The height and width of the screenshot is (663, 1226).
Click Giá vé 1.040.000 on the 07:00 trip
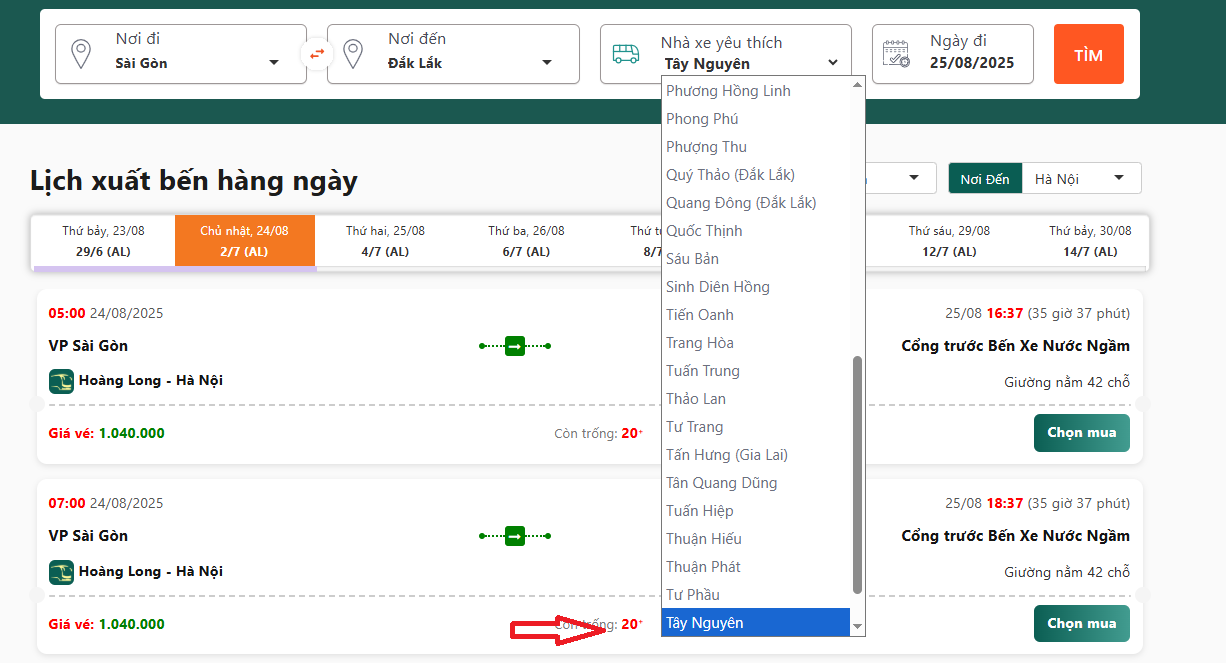point(107,624)
